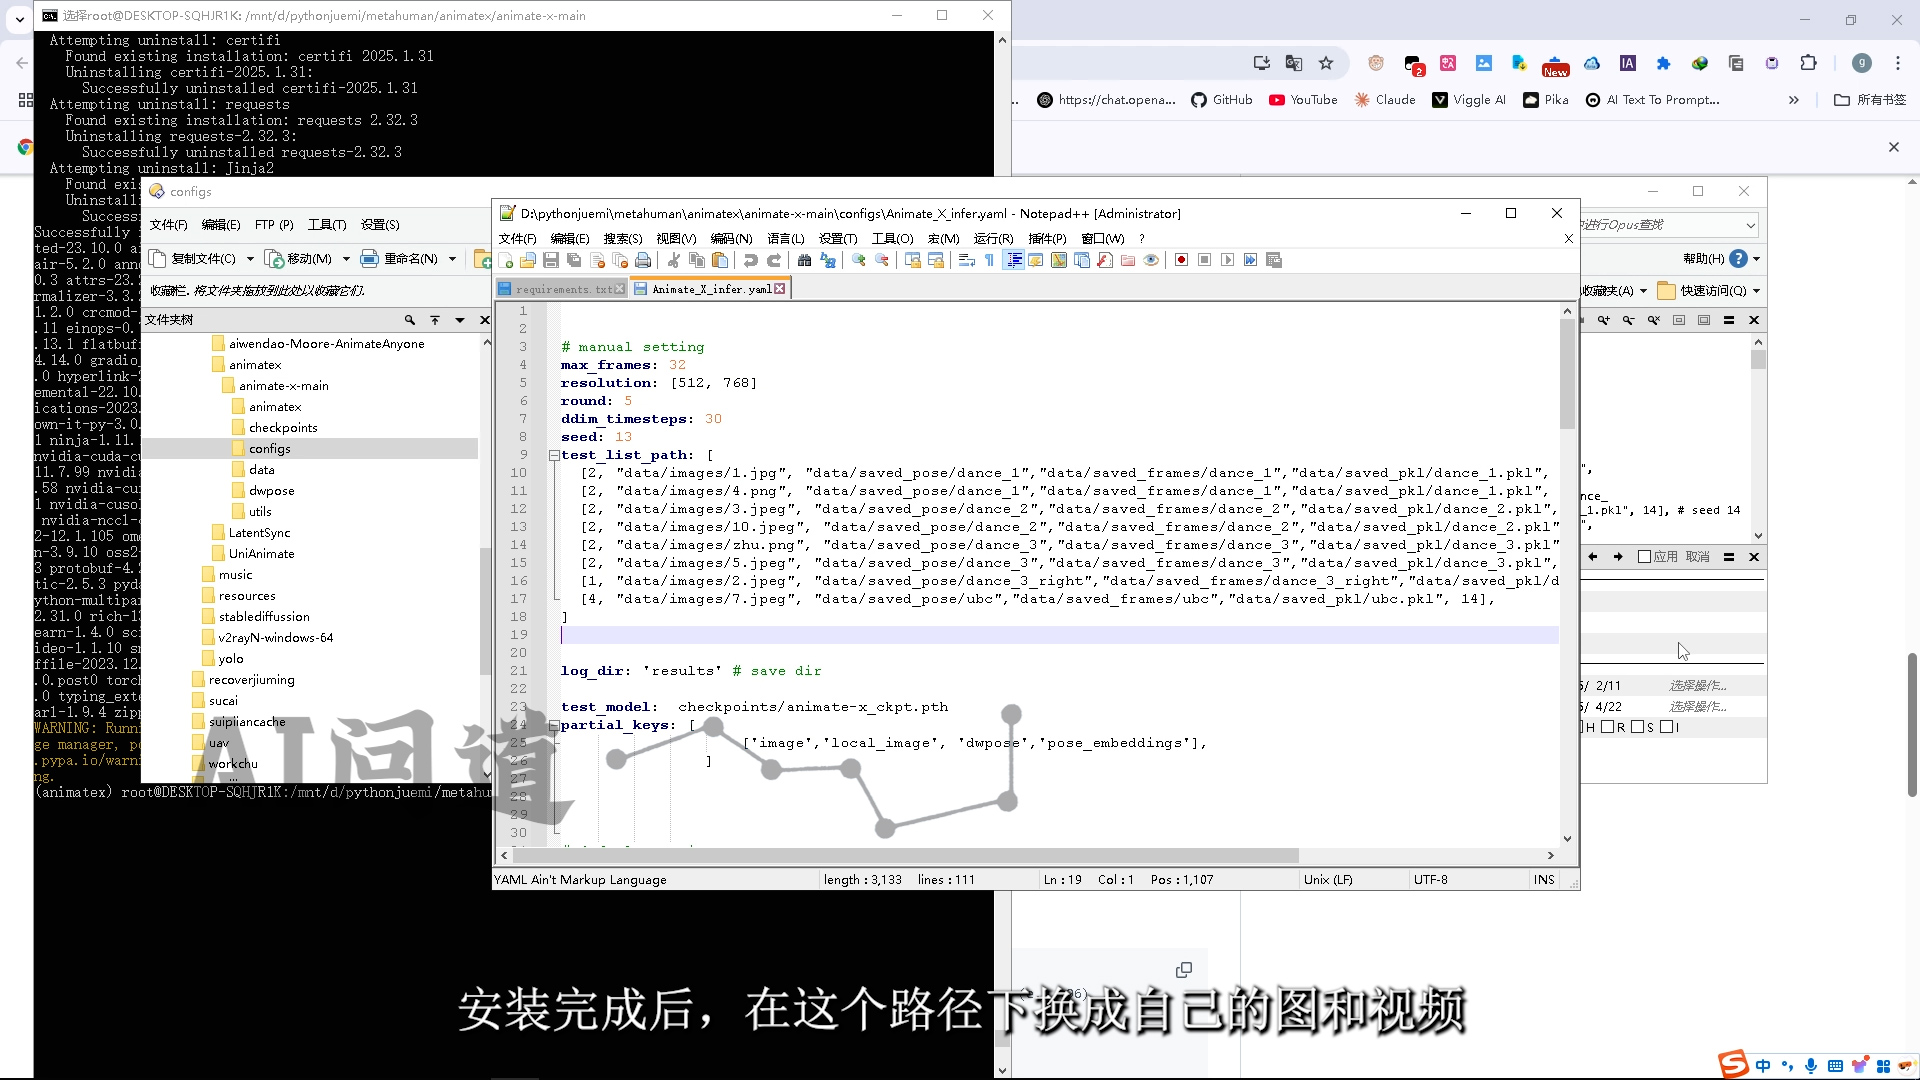Open the New file icon

pos(506,260)
